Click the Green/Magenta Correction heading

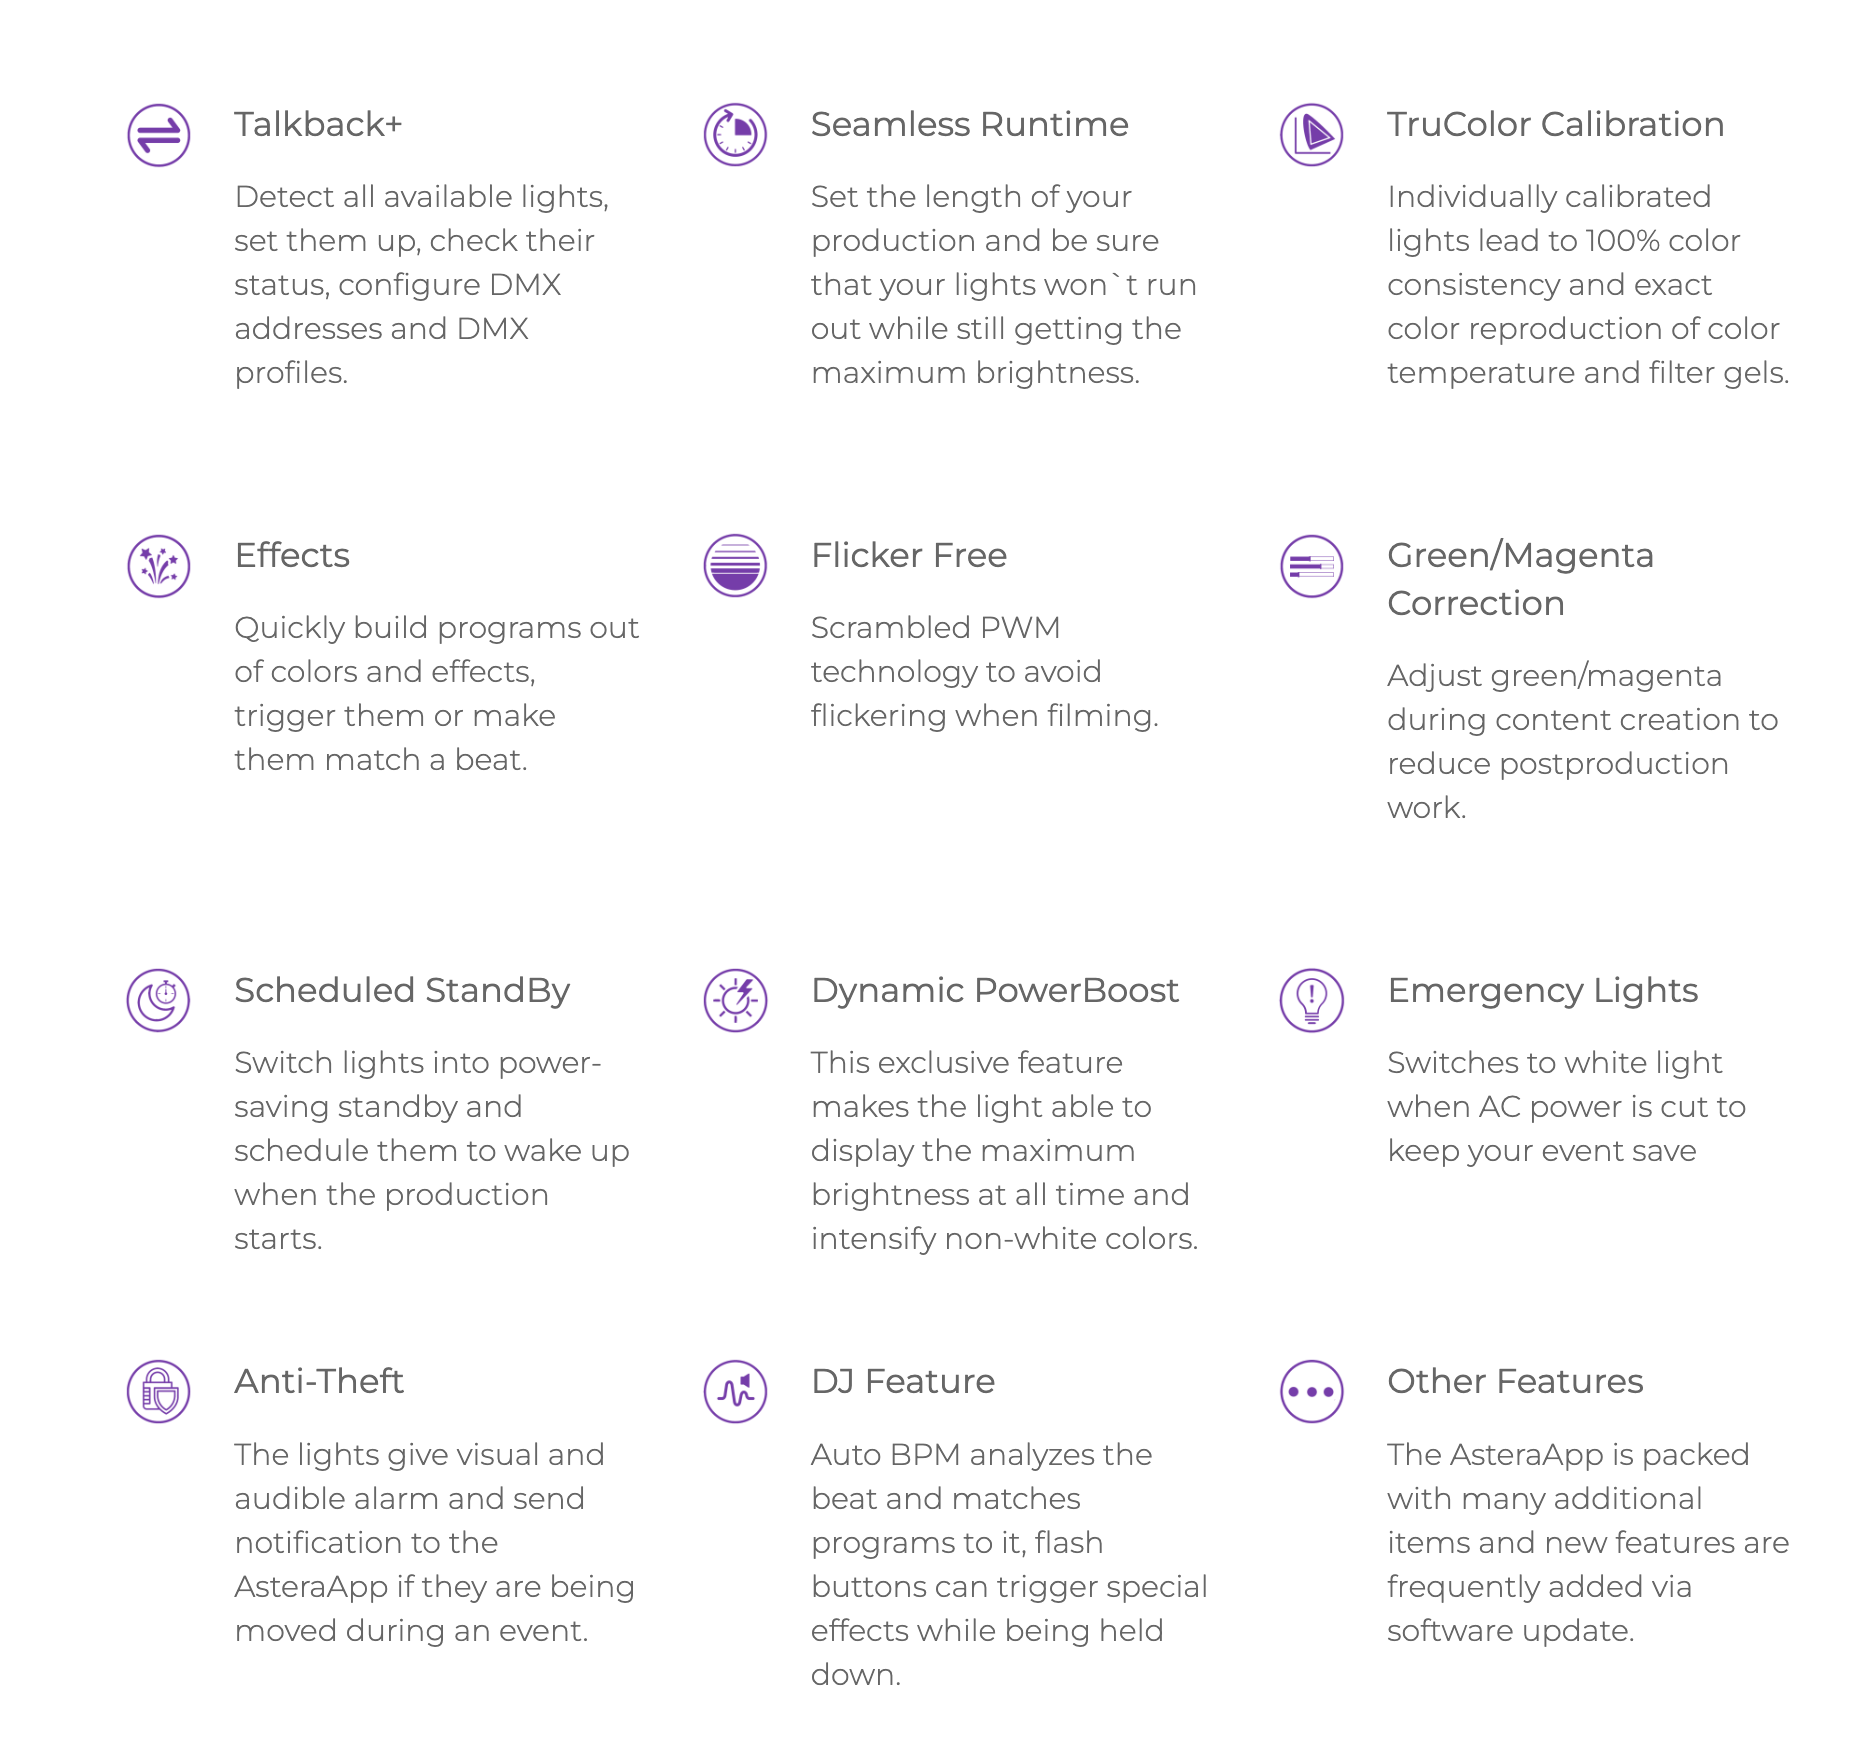click(1520, 579)
